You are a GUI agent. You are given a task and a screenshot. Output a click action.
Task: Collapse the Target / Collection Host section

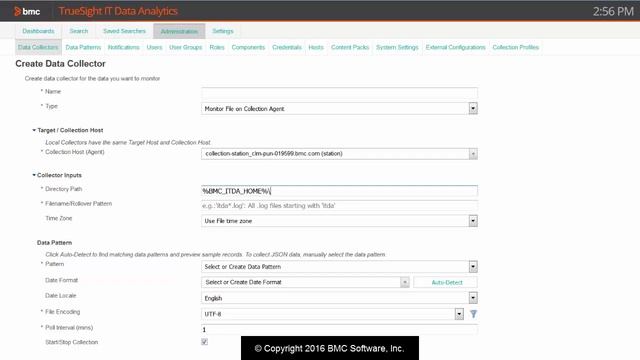coord(34,130)
